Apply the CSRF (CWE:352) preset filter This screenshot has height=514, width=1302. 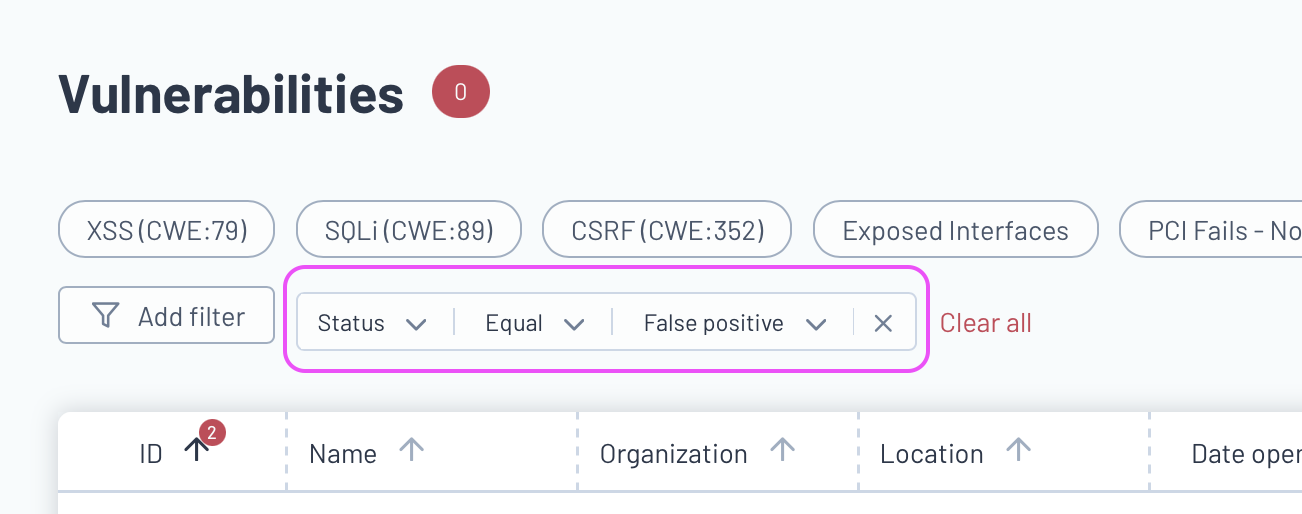(667, 230)
